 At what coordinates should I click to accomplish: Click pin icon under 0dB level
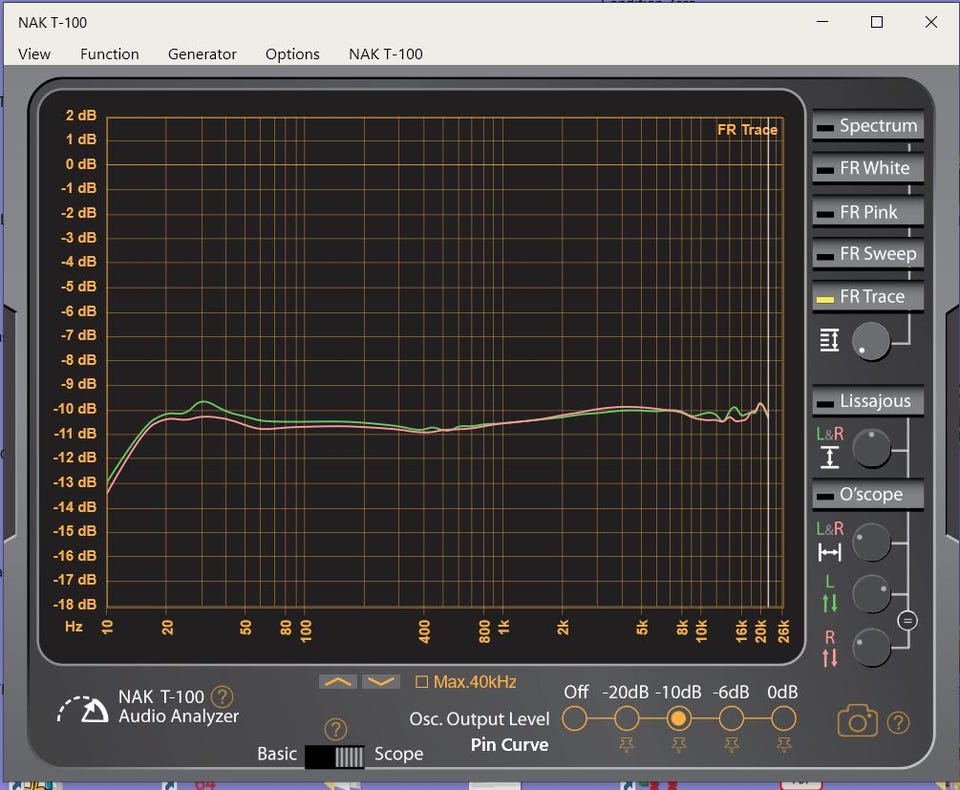tap(783, 744)
